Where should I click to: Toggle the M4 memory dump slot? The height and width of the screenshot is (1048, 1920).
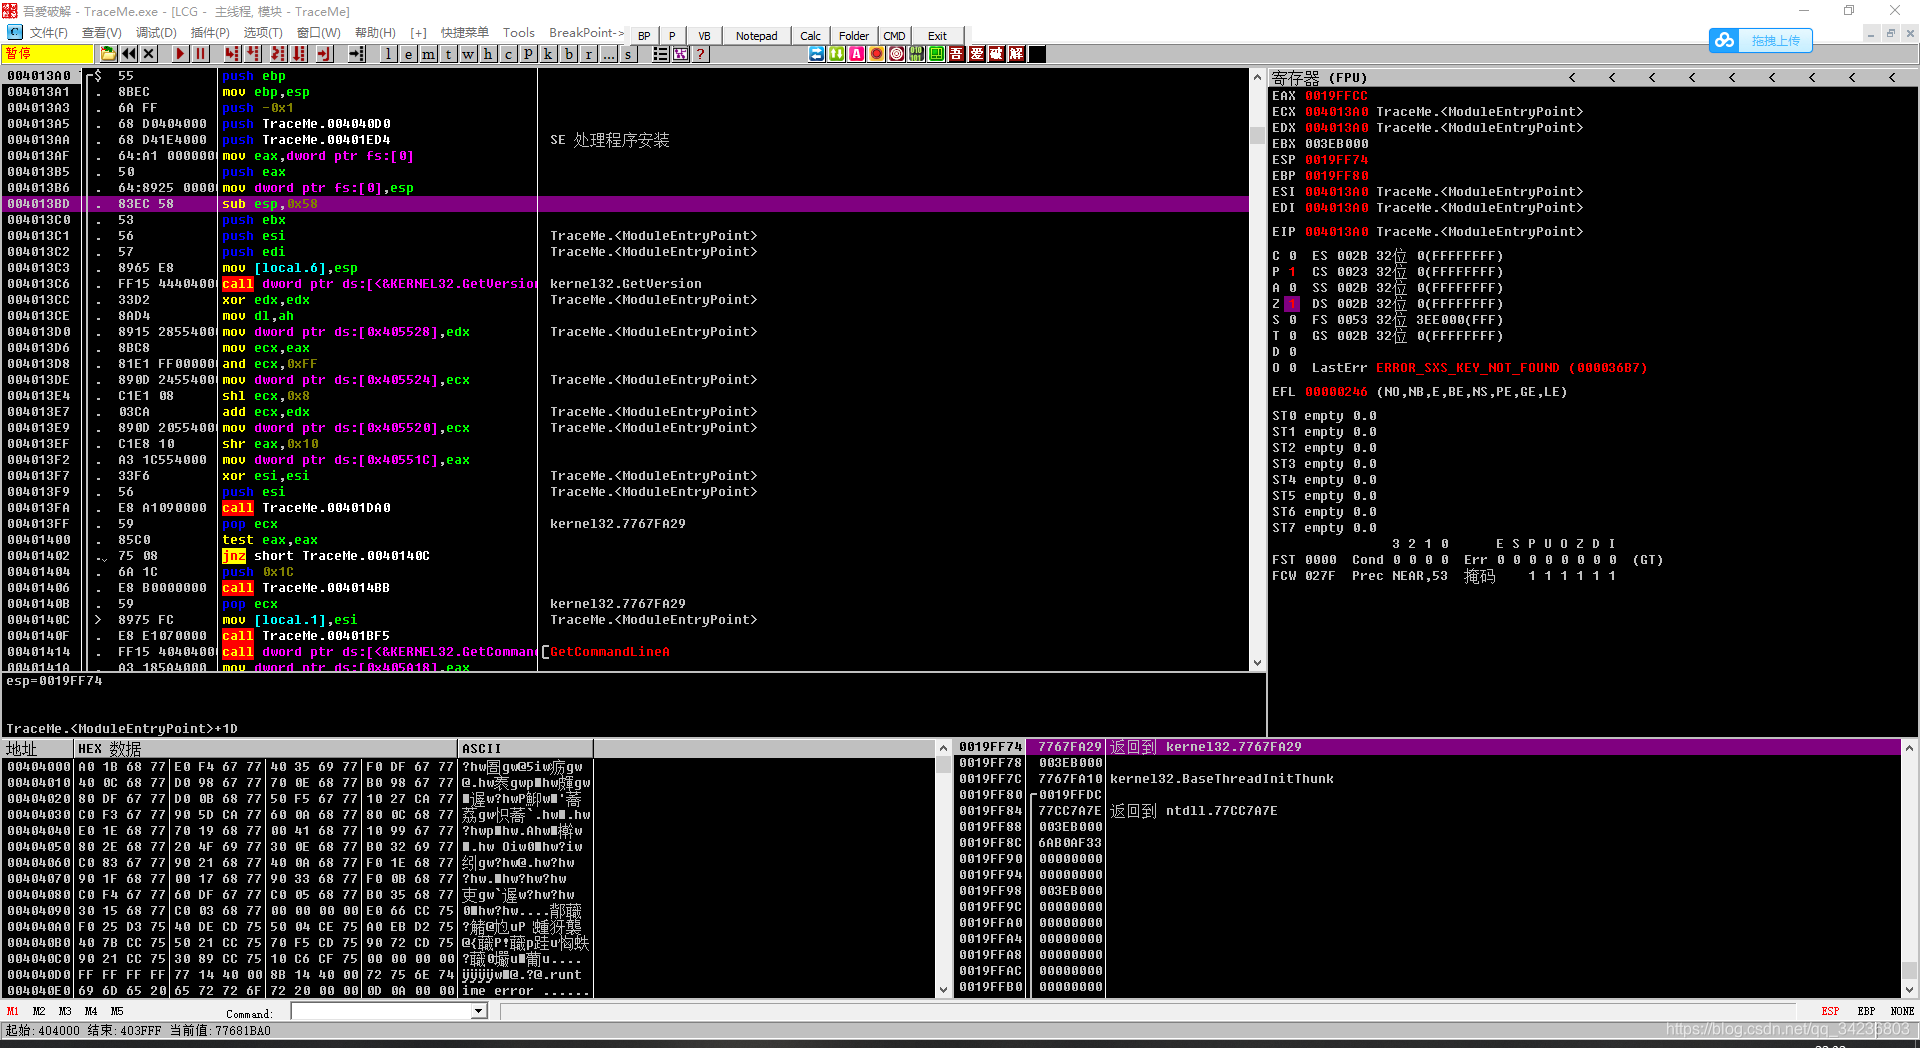91,1011
